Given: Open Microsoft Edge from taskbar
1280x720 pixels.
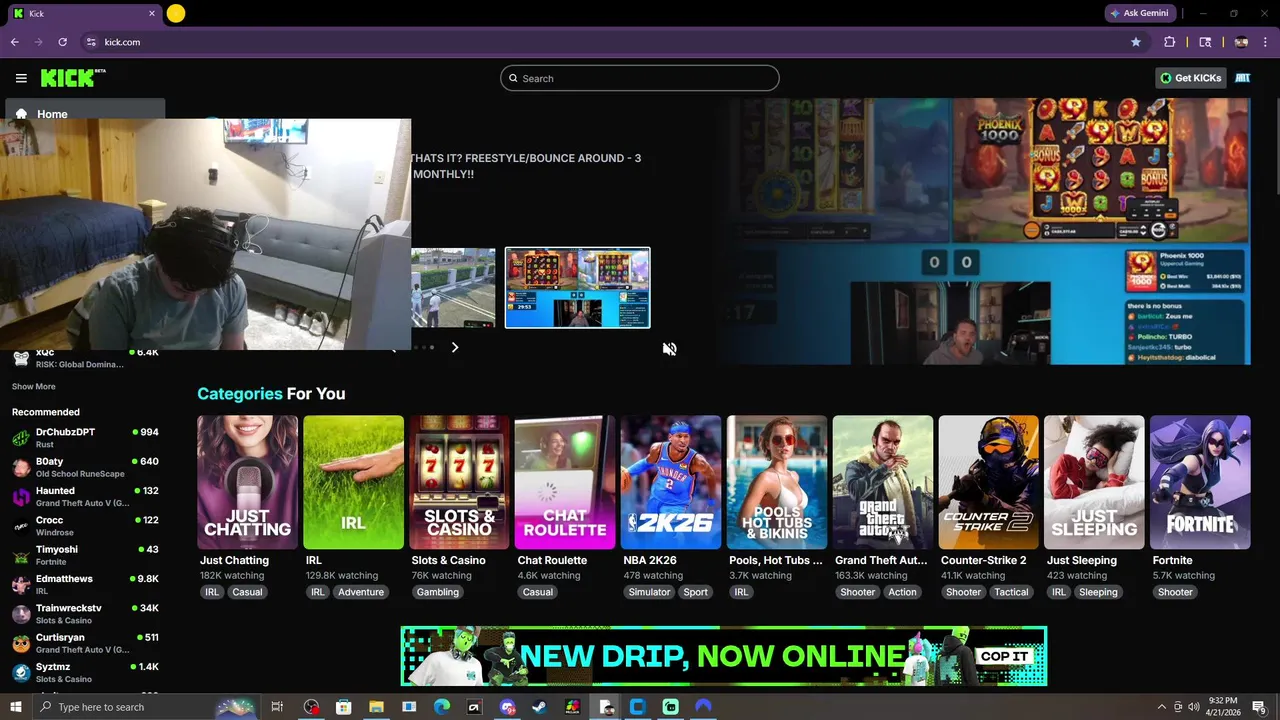Looking at the screenshot, I should tap(442, 707).
